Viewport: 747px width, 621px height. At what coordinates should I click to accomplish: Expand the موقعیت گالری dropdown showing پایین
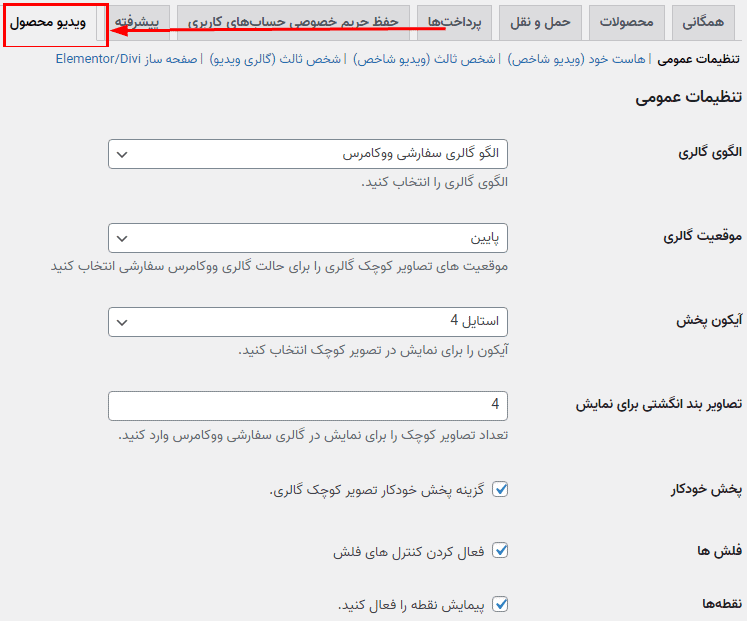click(x=308, y=238)
